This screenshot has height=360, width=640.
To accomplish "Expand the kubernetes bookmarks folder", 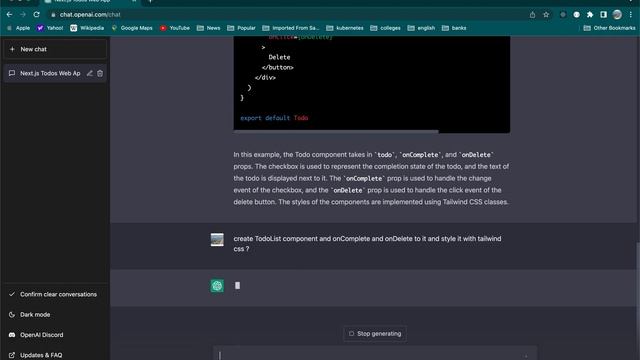I will [x=345, y=28].
